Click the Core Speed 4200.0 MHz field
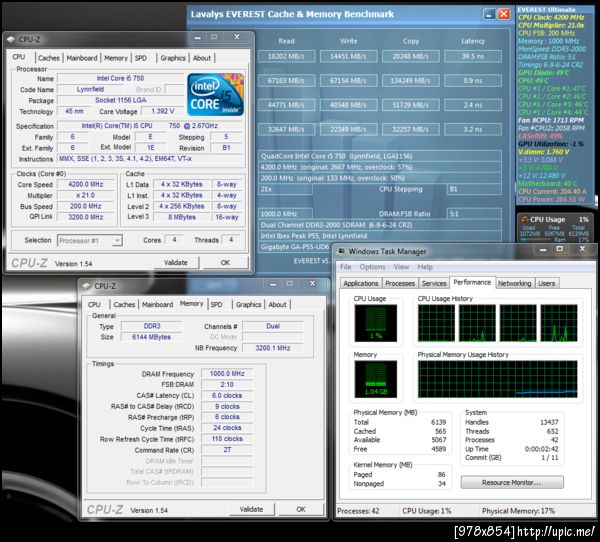This screenshot has width=600, height=542. 86,184
